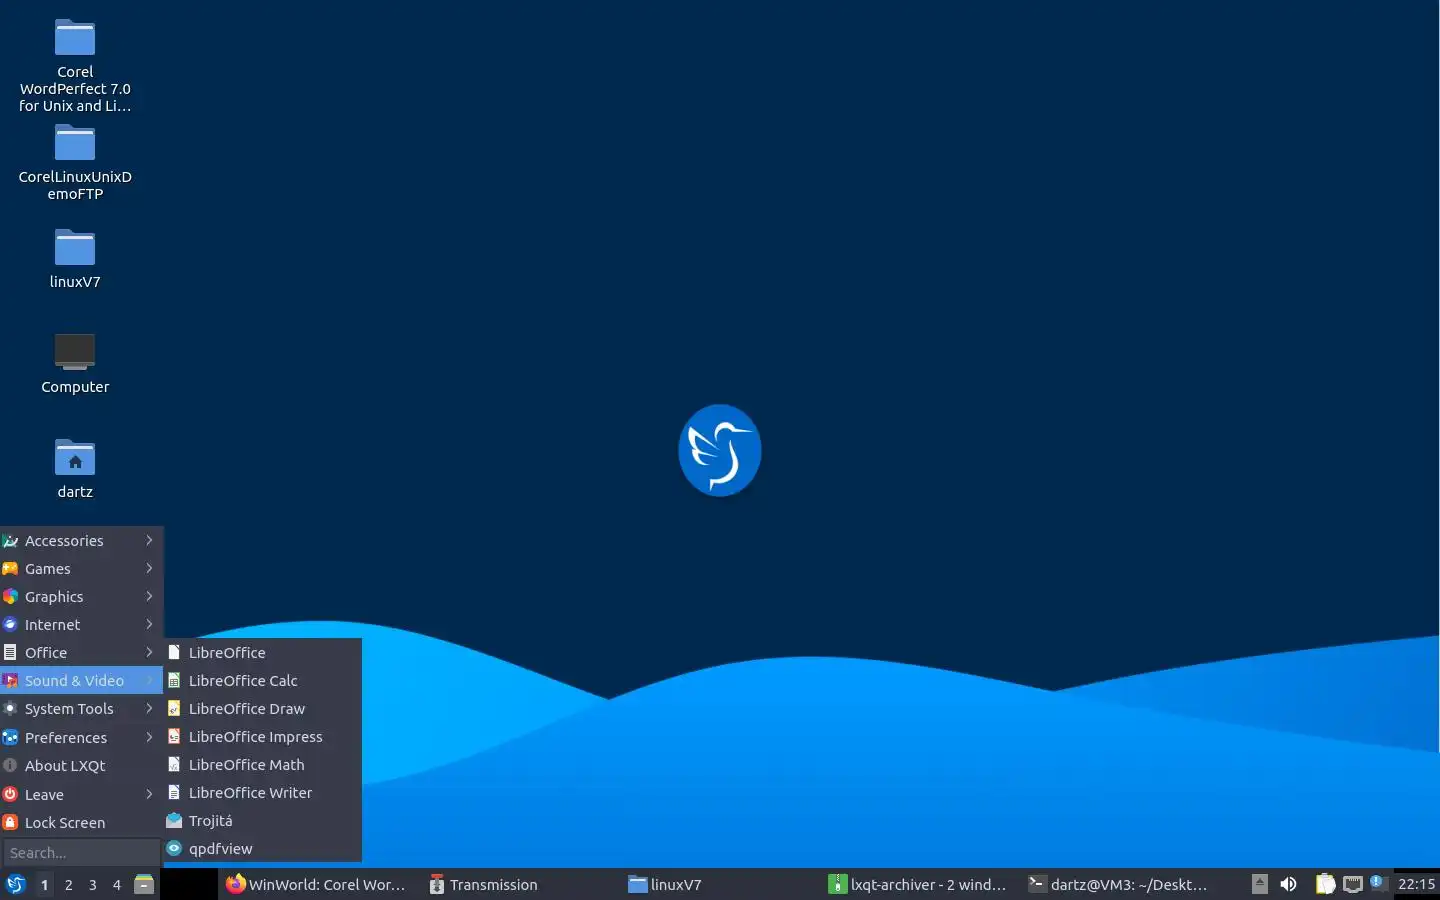Screen dimensions: 1440x900
Task: Launch LibreOffice Calc from the submenu
Action: pos(262,680)
